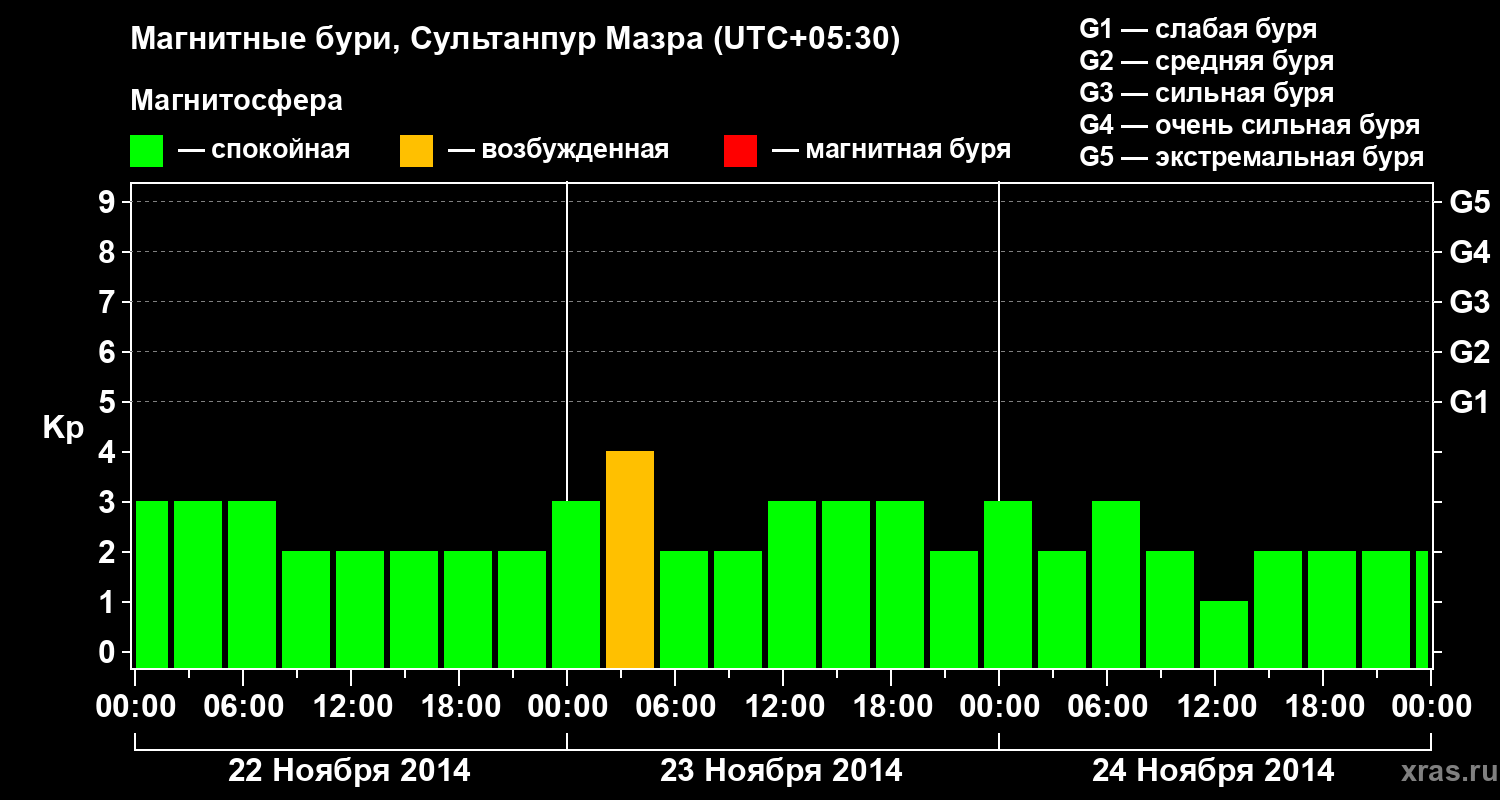Click the '5' value on Kp axis
This screenshot has width=1500, height=800.
coord(109,403)
